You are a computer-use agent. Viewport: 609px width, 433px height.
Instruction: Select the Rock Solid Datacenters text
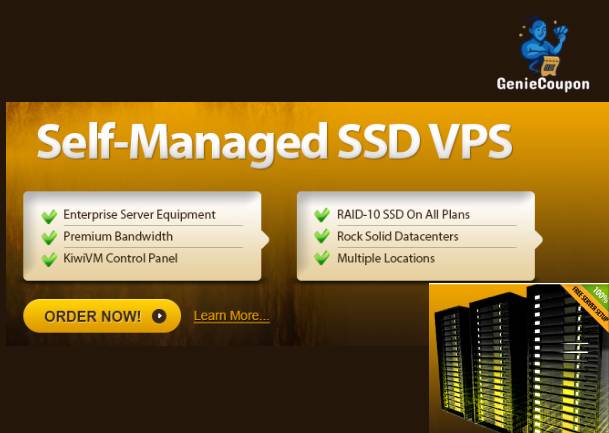click(x=398, y=236)
